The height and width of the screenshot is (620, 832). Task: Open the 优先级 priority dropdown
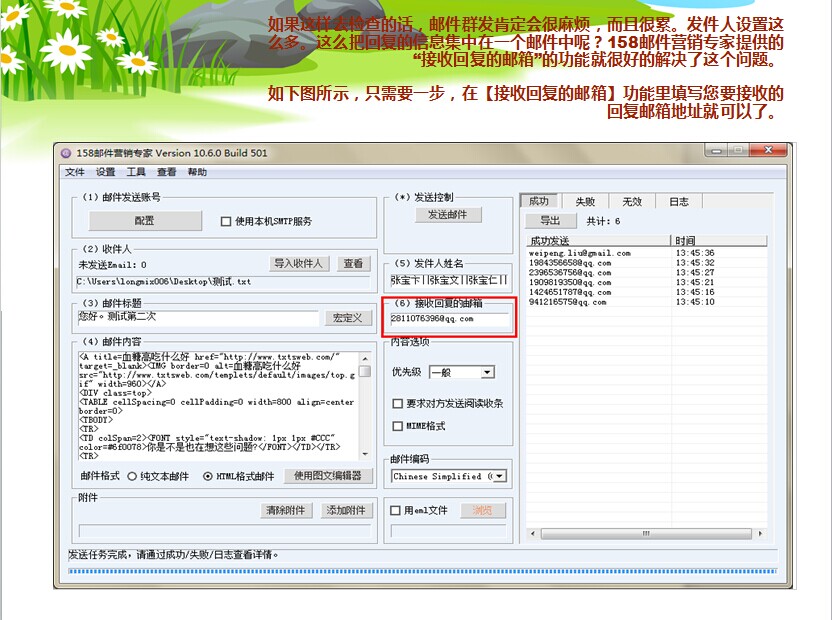point(487,373)
